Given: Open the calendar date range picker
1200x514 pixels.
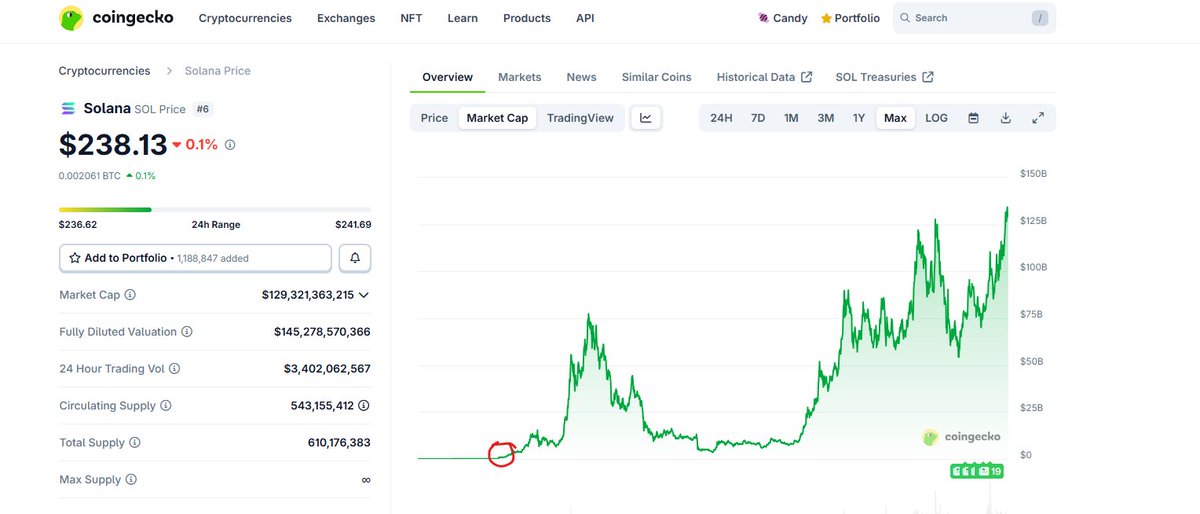Looking at the screenshot, I should tap(973, 118).
